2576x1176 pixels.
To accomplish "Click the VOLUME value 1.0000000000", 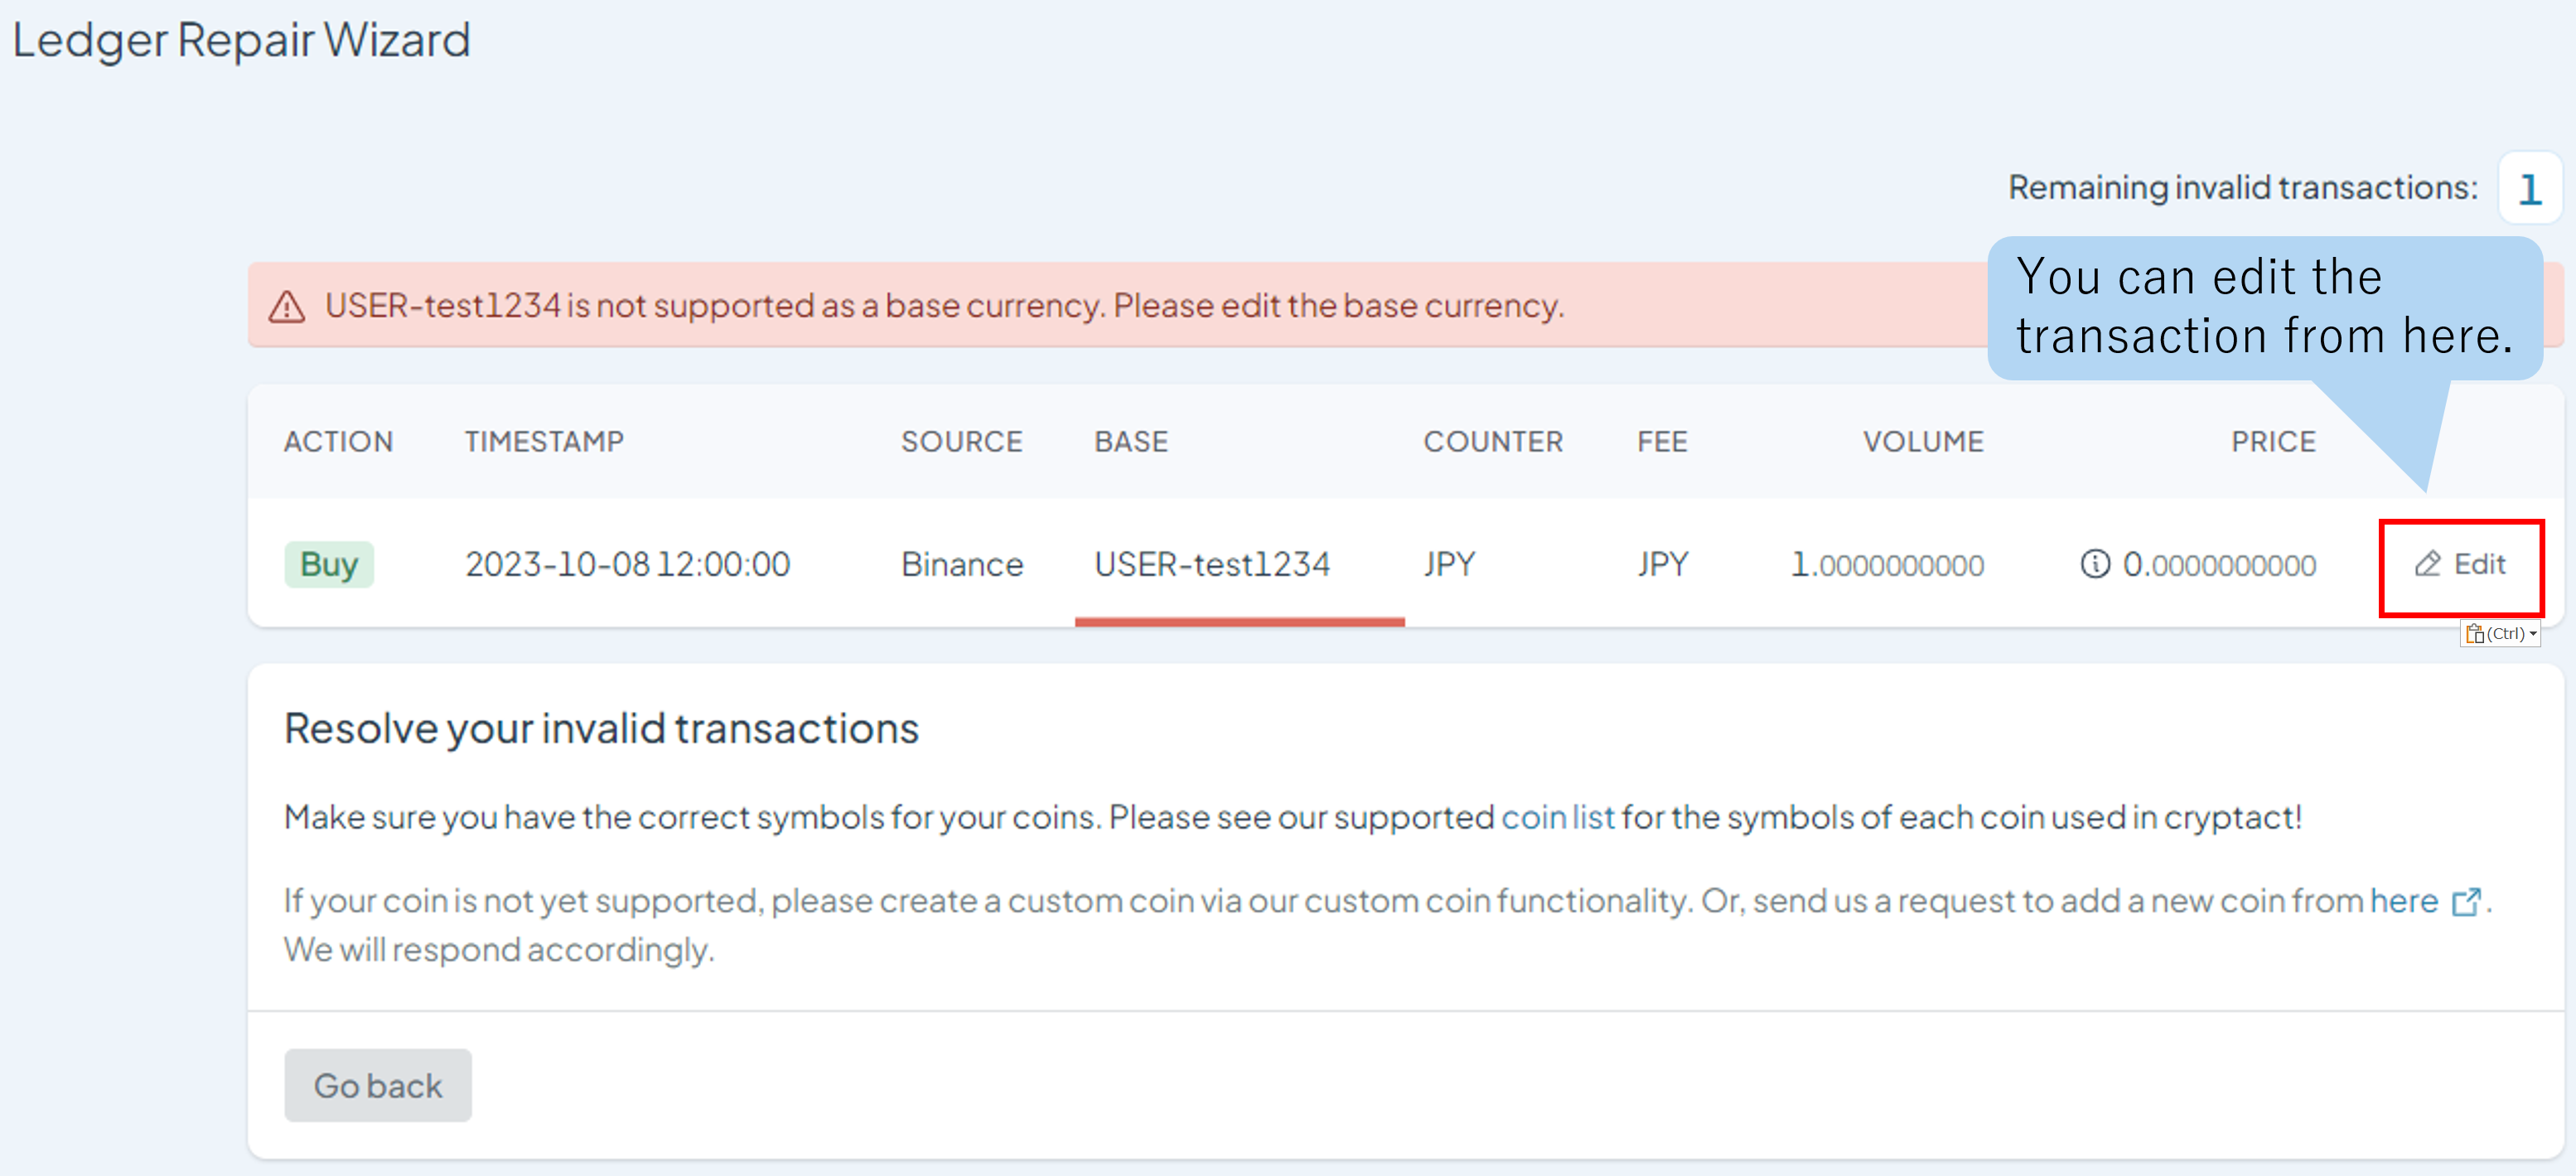I will pos(1888,564).
